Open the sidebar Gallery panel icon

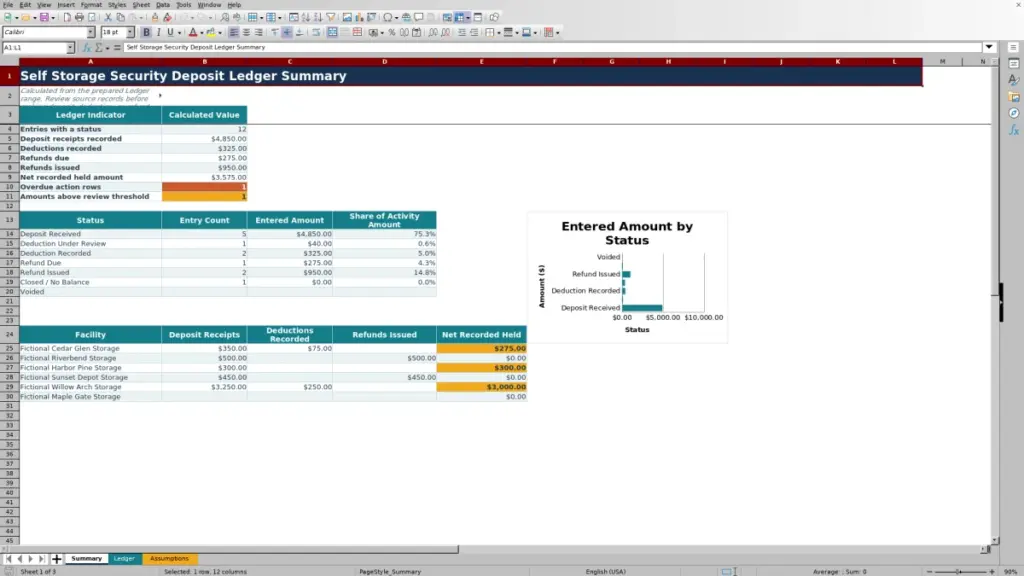(x=1014, y=97)
